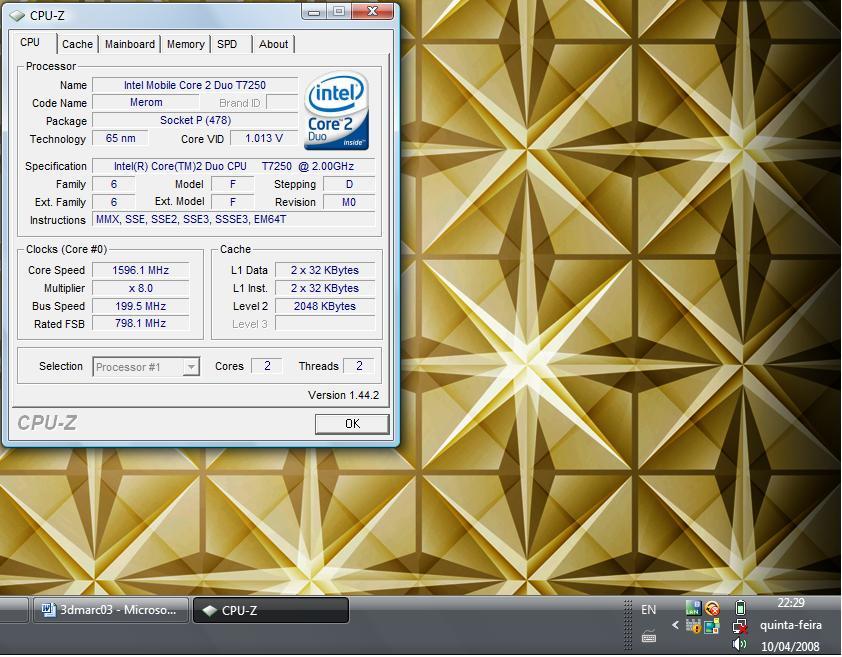Image resolution: width=842 pixels, height=657 pixels.
Task: Open the LAN tray icon
Action: (693, 608)
